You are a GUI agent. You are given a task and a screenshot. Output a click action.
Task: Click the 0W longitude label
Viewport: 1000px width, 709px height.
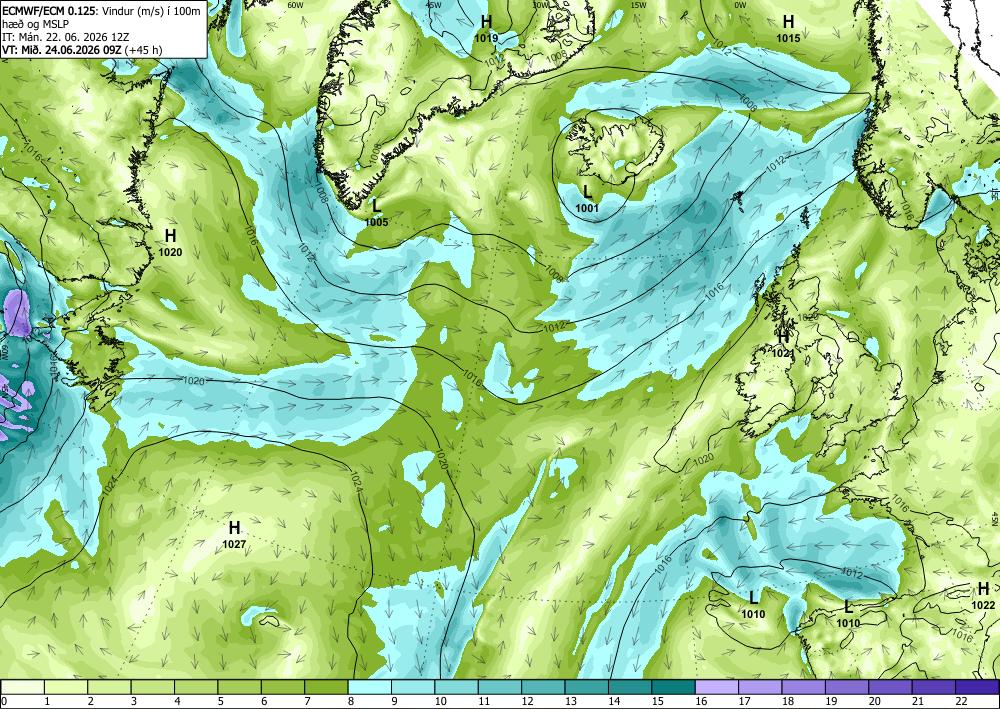tap(740, 5)
